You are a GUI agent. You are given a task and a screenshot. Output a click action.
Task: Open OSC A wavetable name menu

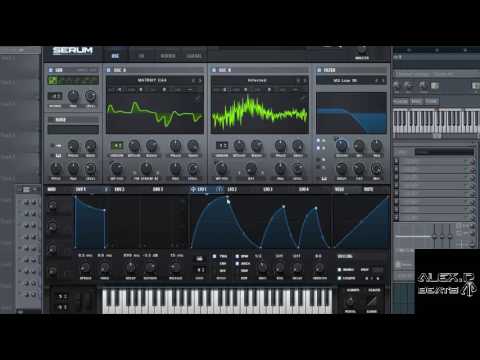click(152, 80)
